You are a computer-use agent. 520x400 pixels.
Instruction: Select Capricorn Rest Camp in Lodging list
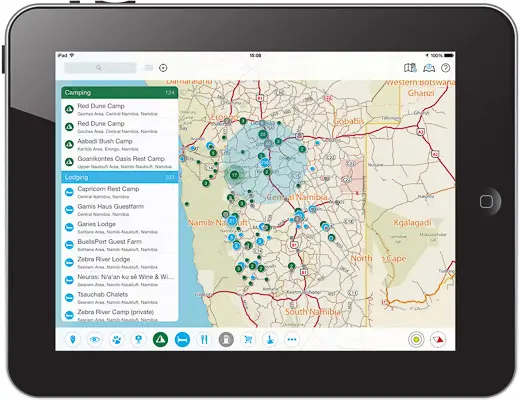coord(120,192)
